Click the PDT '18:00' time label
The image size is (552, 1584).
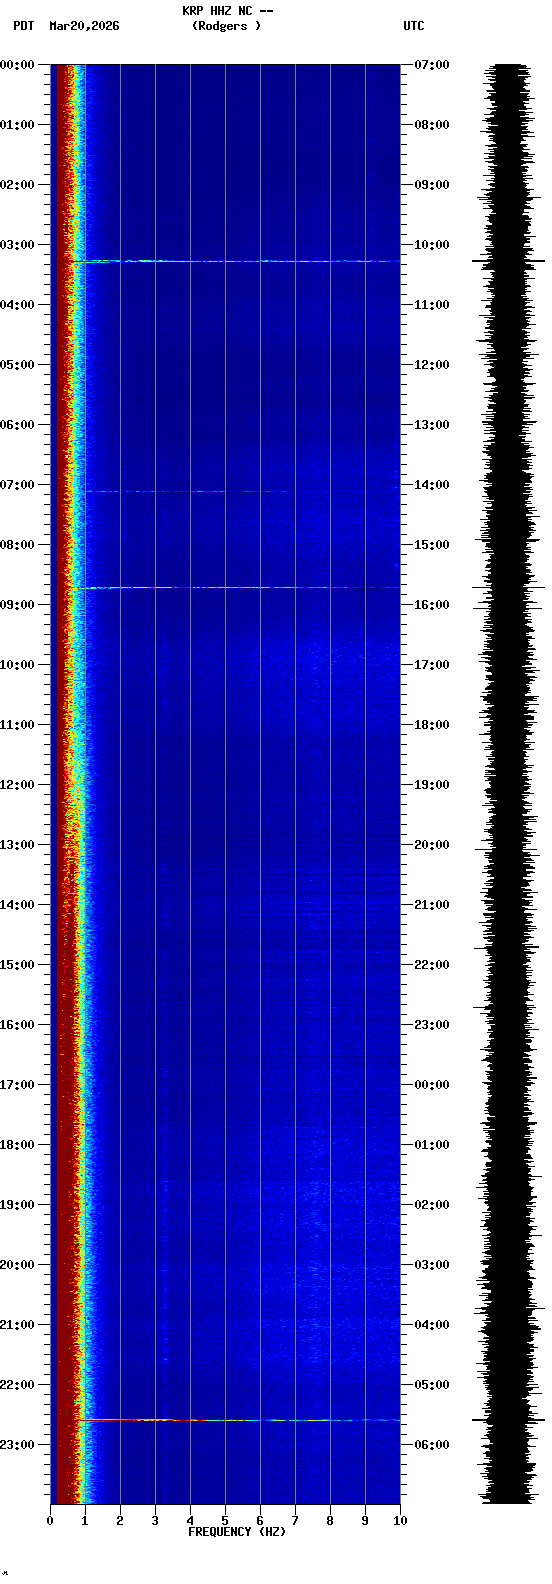pyautogui.click(x=17, y=1145)
